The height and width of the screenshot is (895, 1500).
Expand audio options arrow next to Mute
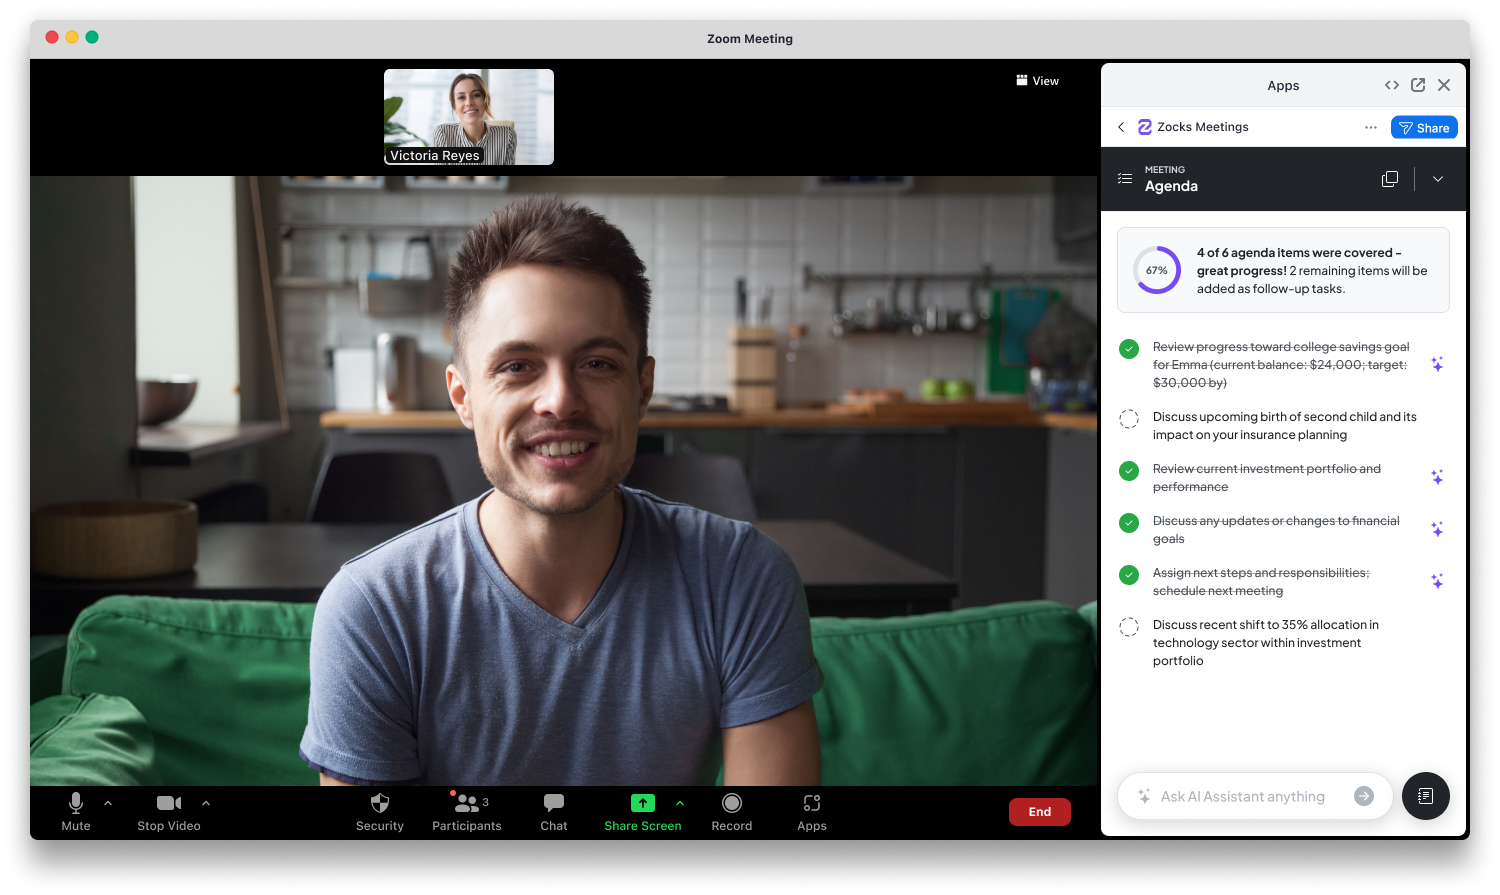coord(108,803)
